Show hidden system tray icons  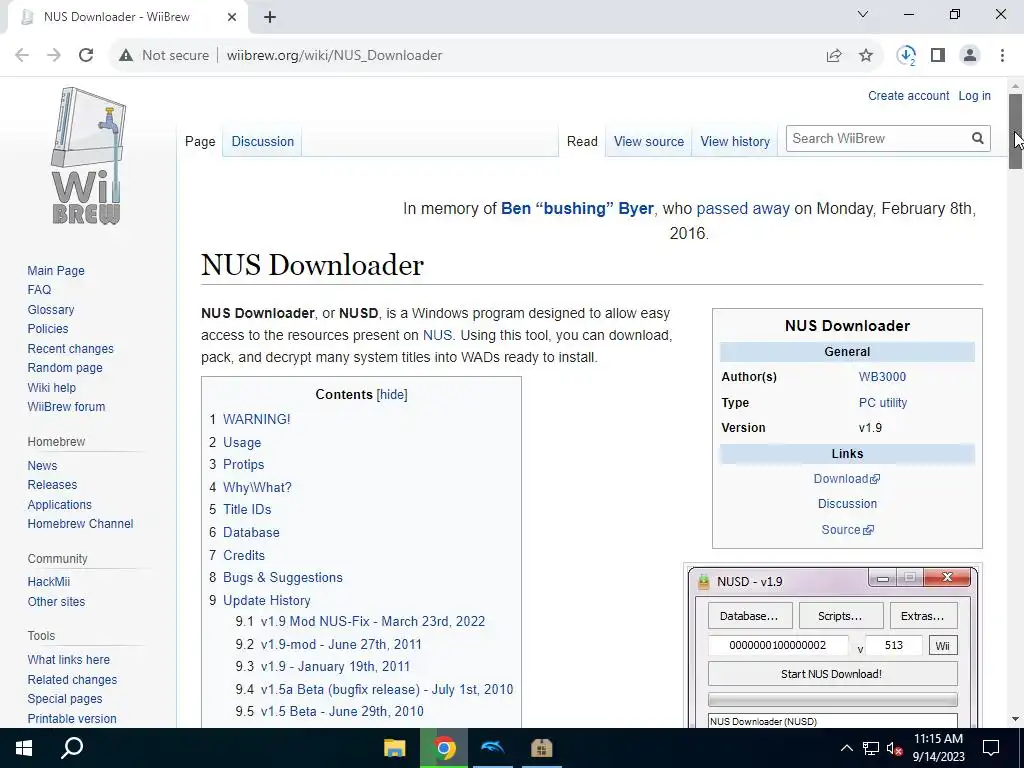846,748
